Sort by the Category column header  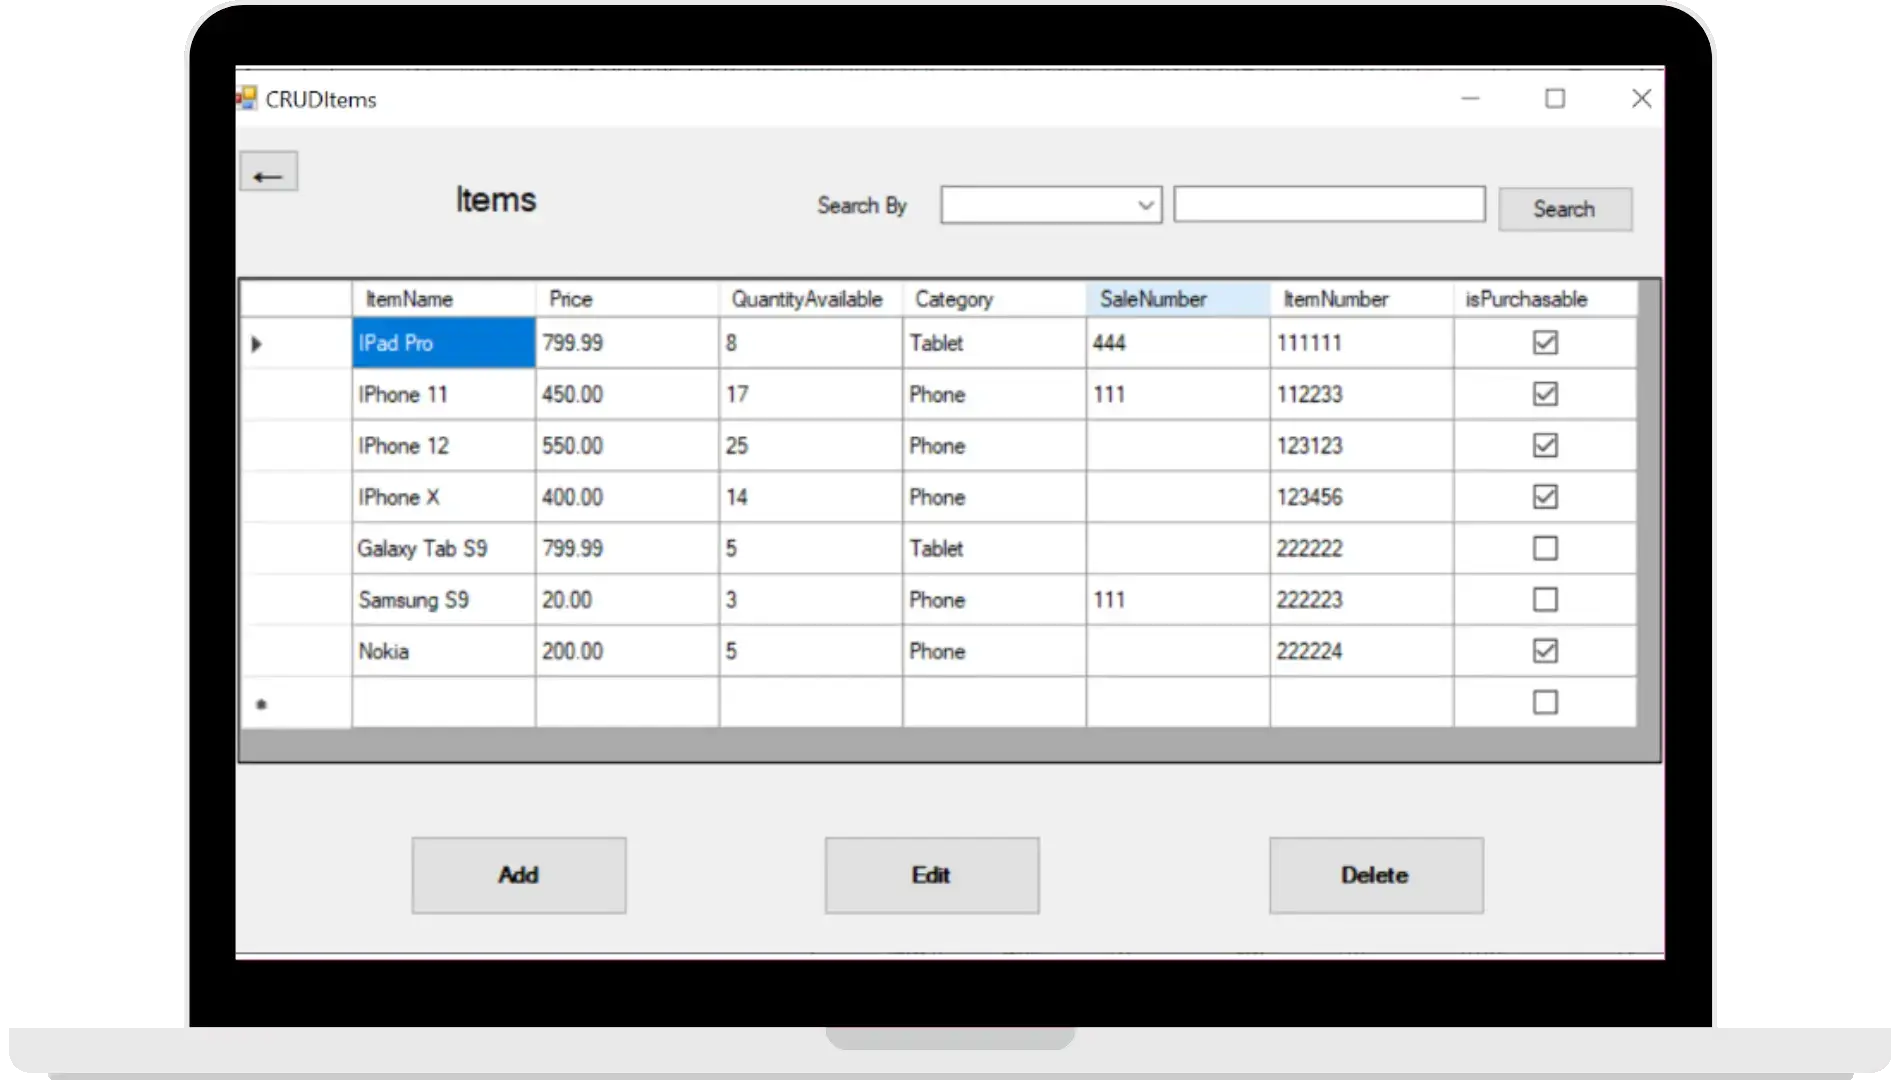tap(995, 299)
